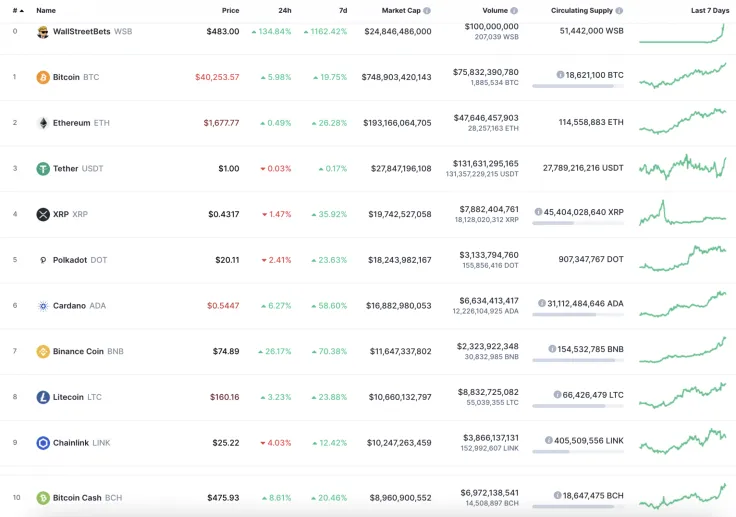This screenshot has height=517, width=736.
Task: Click the Bitcoin coin logo icon
Action: 43,77
